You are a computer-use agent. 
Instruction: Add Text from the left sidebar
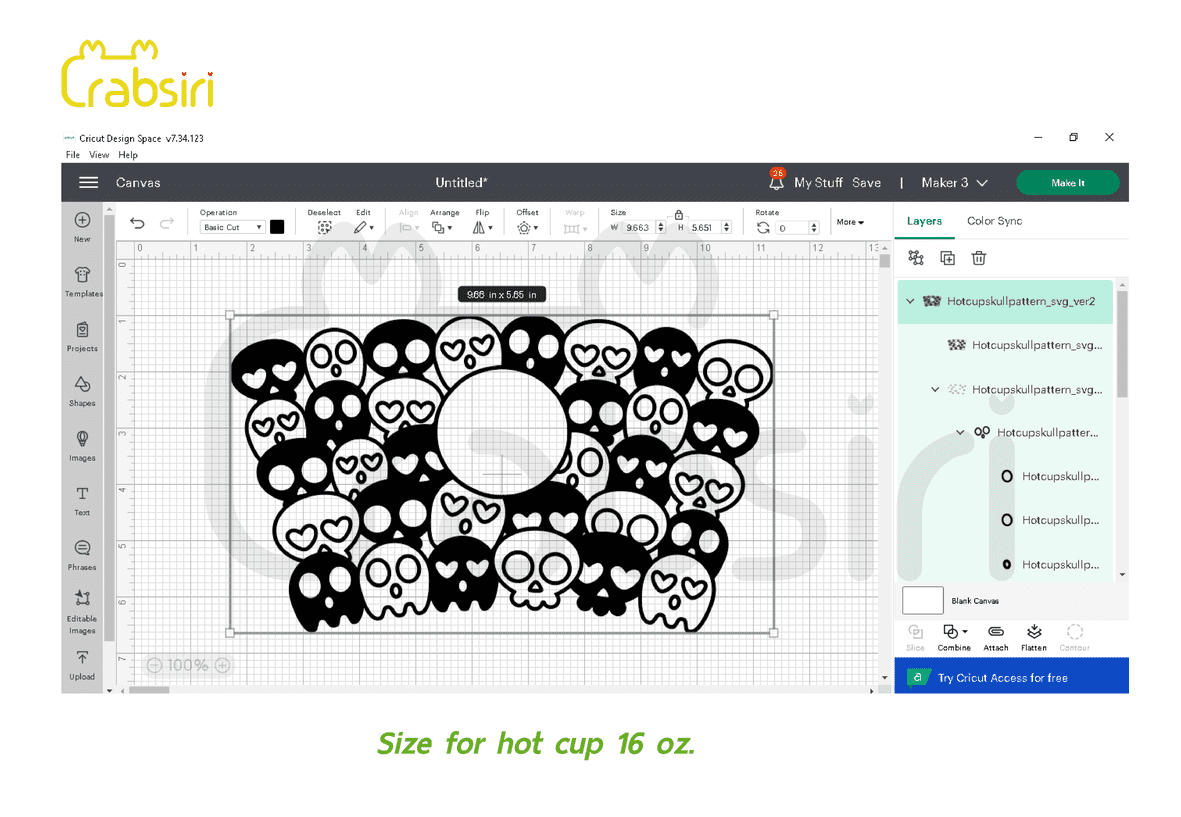pos(83,499)
